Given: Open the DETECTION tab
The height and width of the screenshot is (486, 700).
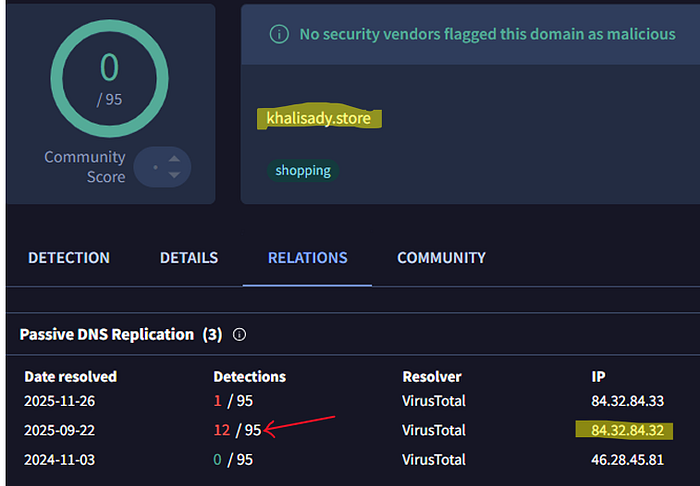Looking at the screenshot, I should pos(69,258).
